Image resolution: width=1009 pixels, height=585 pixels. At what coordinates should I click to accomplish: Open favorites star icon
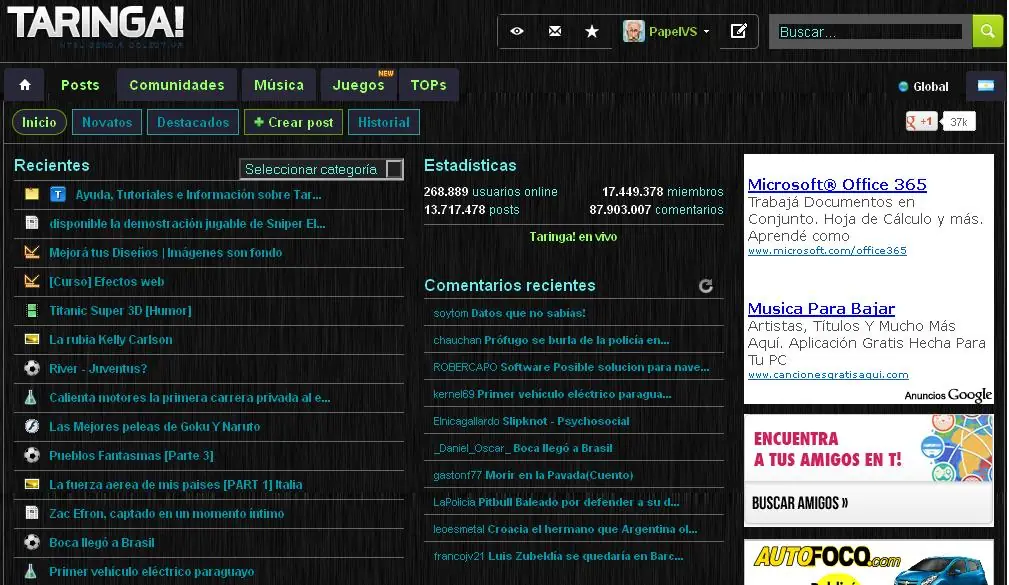click(592, 31)
